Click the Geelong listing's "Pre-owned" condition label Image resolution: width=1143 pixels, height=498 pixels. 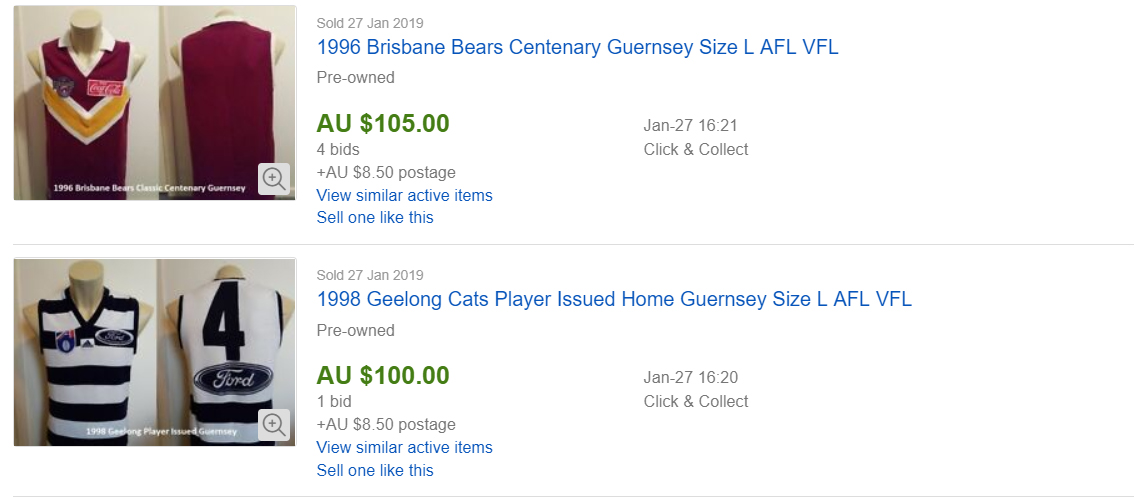coord(355,330)
